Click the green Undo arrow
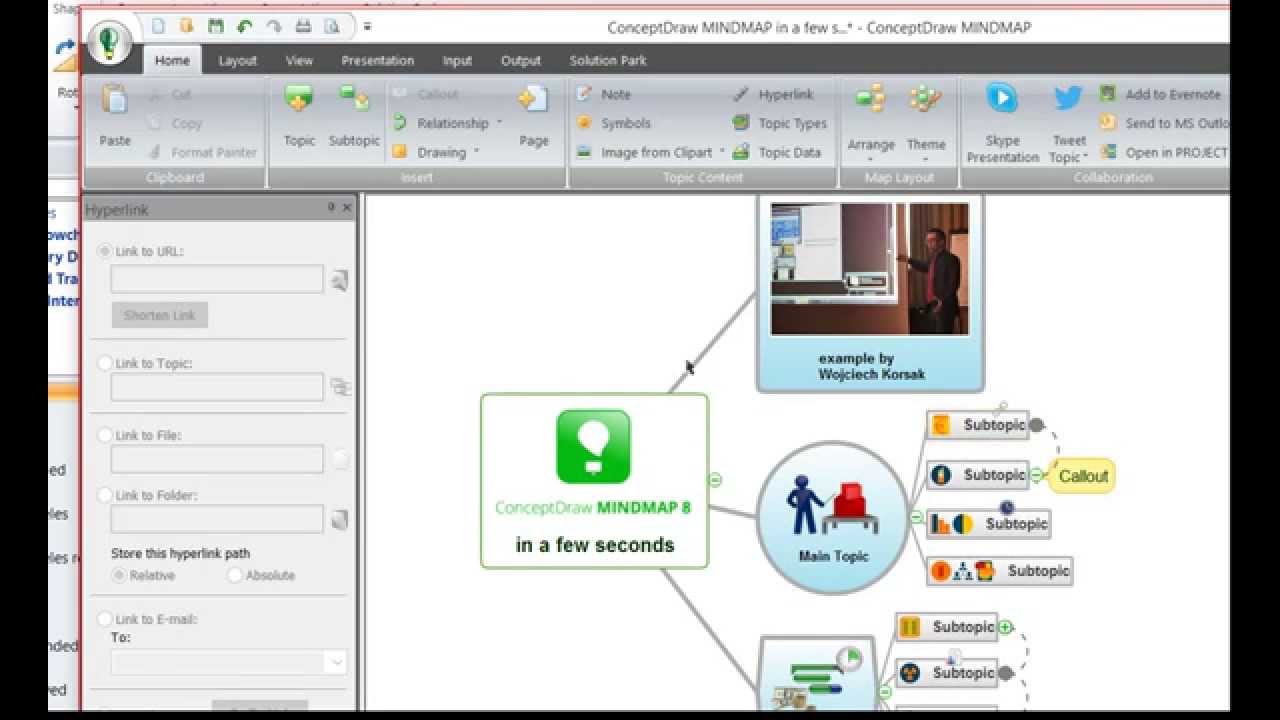The width and height of the screenshot is (1280, 720). [245, 27]
